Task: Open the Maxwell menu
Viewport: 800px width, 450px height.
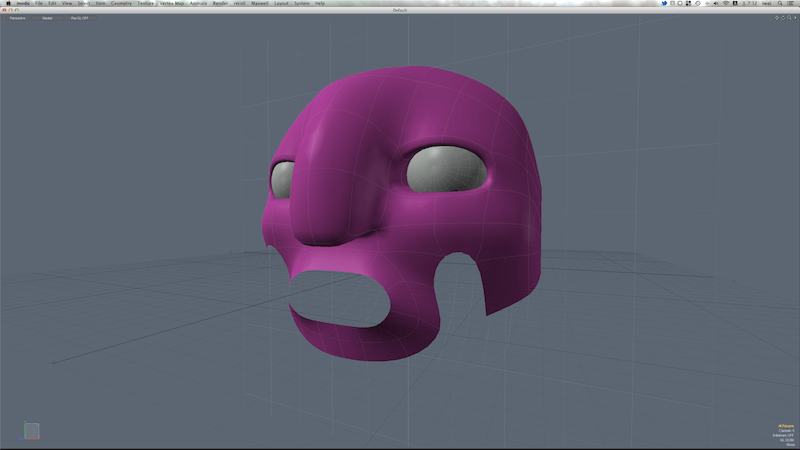Action: click(x=260, y=3)
